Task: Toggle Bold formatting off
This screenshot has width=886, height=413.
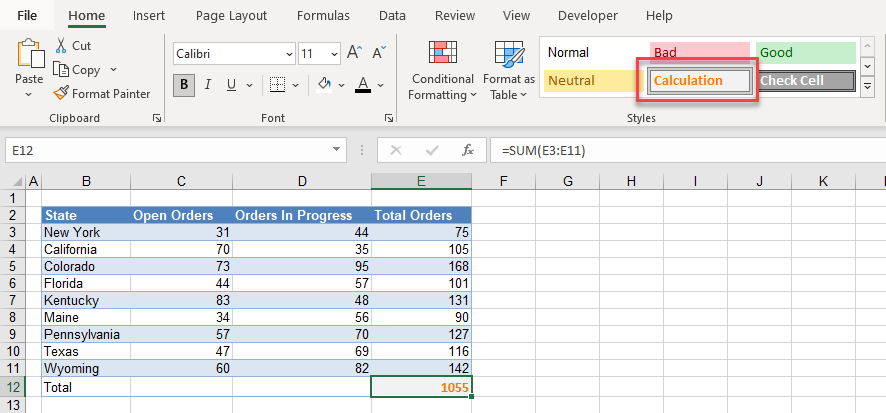Action: point(184,85)
